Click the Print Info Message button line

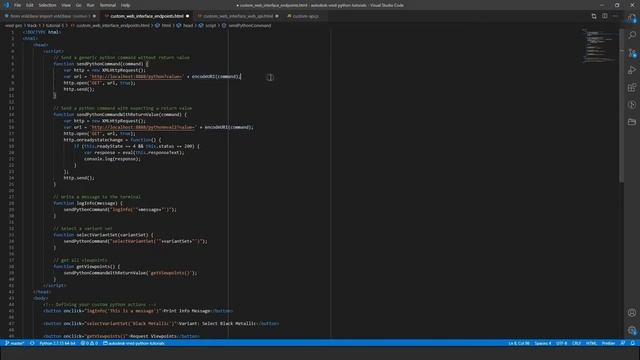click(x=138, y=311)
